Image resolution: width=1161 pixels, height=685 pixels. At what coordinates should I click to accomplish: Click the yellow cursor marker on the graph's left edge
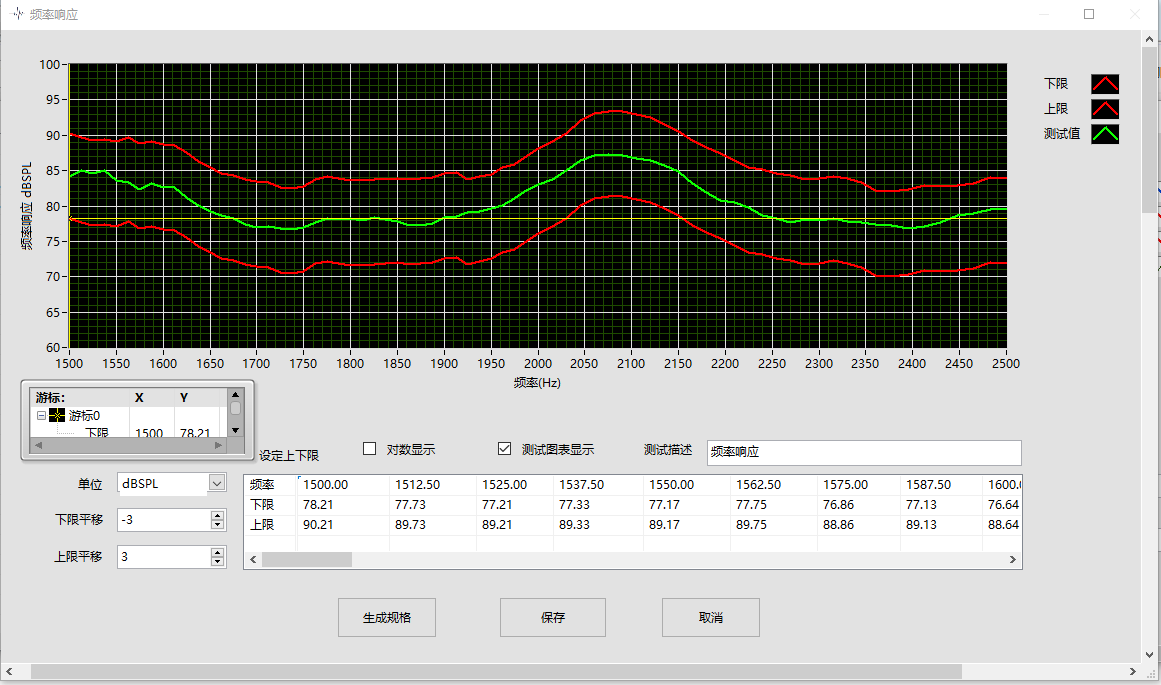71,218
